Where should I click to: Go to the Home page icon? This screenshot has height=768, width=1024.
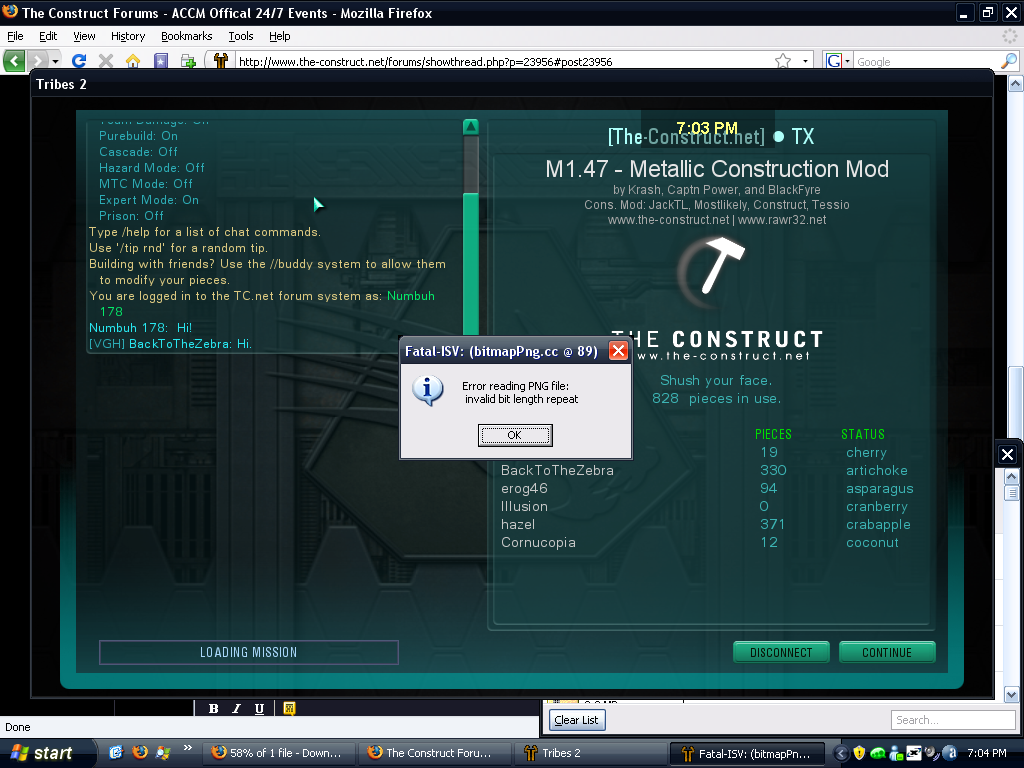(x=133, y=61)
